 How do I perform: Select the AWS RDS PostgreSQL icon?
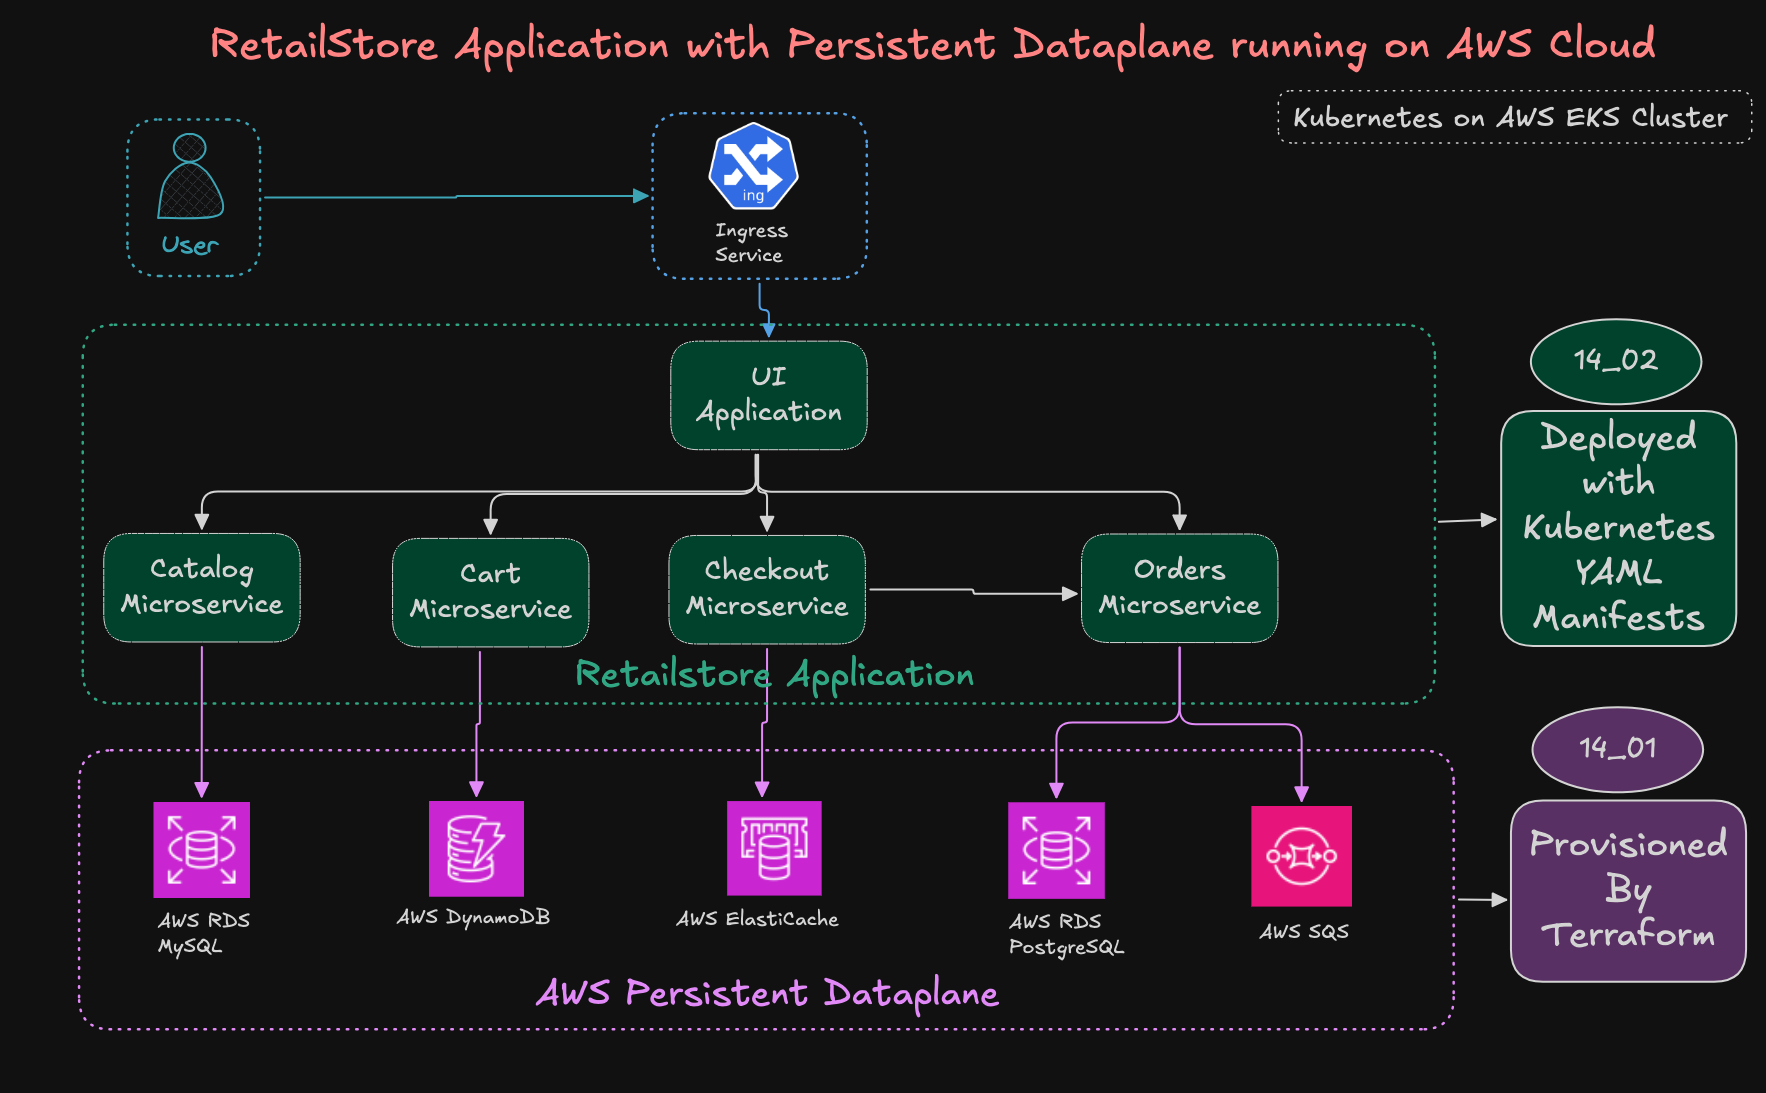1056,851
